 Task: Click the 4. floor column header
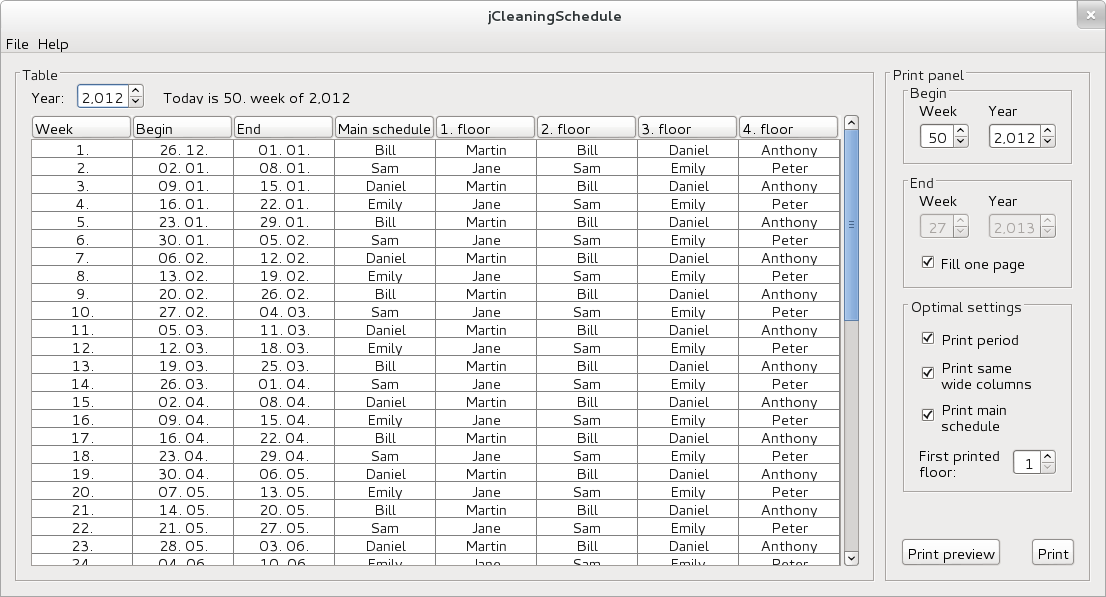pos(789,128)
